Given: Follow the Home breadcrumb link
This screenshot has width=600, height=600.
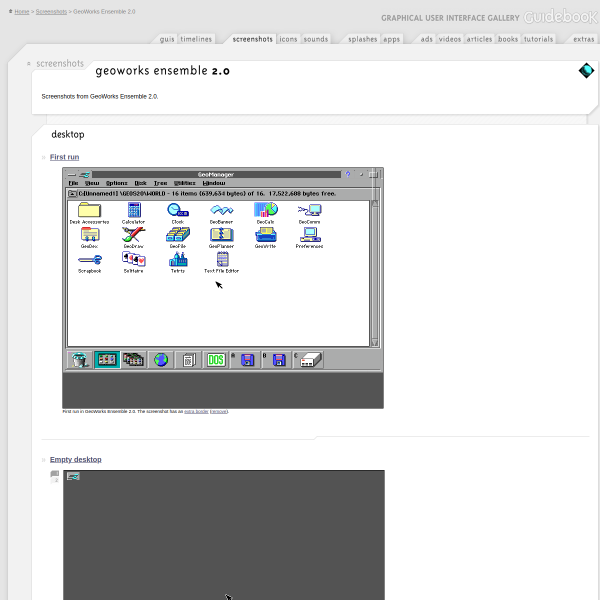Looking at the screenshot, I should [22, 12].
